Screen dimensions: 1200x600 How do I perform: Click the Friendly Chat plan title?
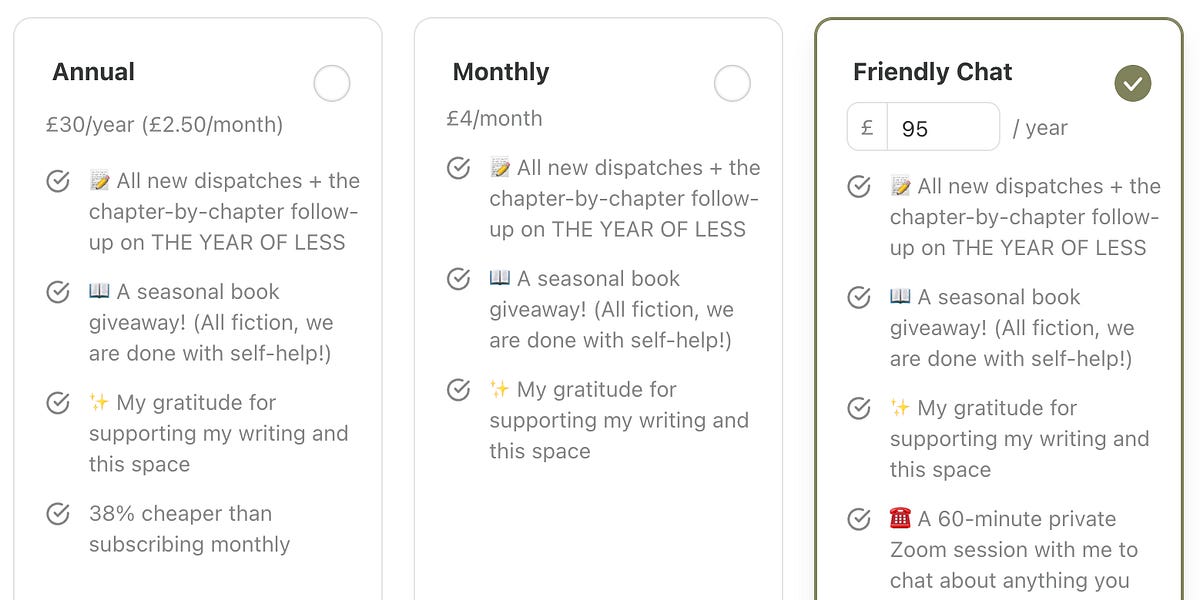click(x=932, y=72)
